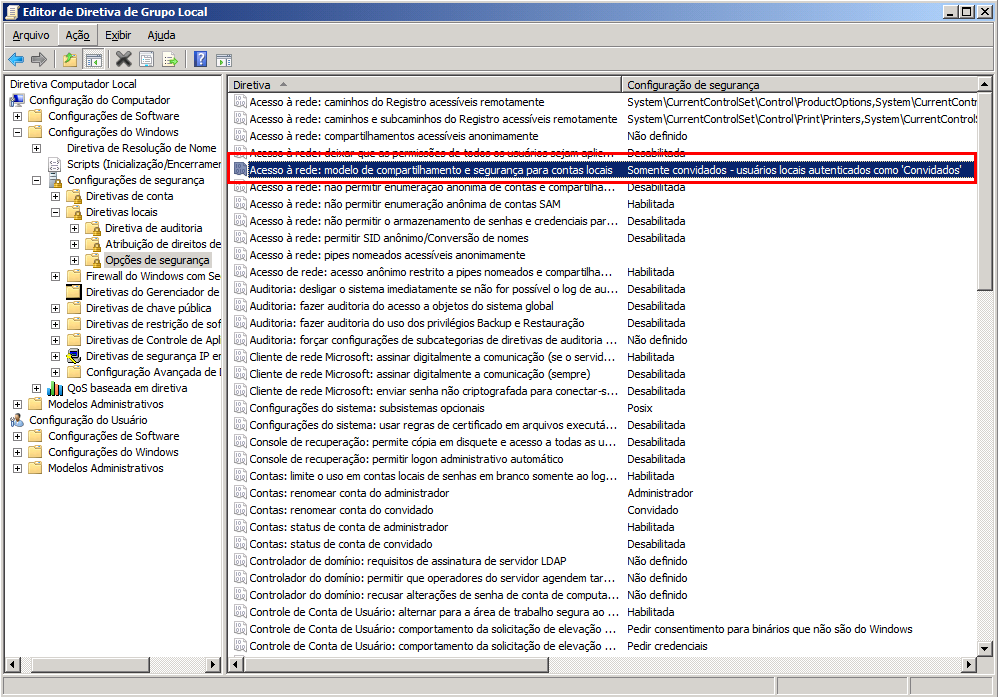Open the Ação menu
998x697 pixels.
click(77, 35)
